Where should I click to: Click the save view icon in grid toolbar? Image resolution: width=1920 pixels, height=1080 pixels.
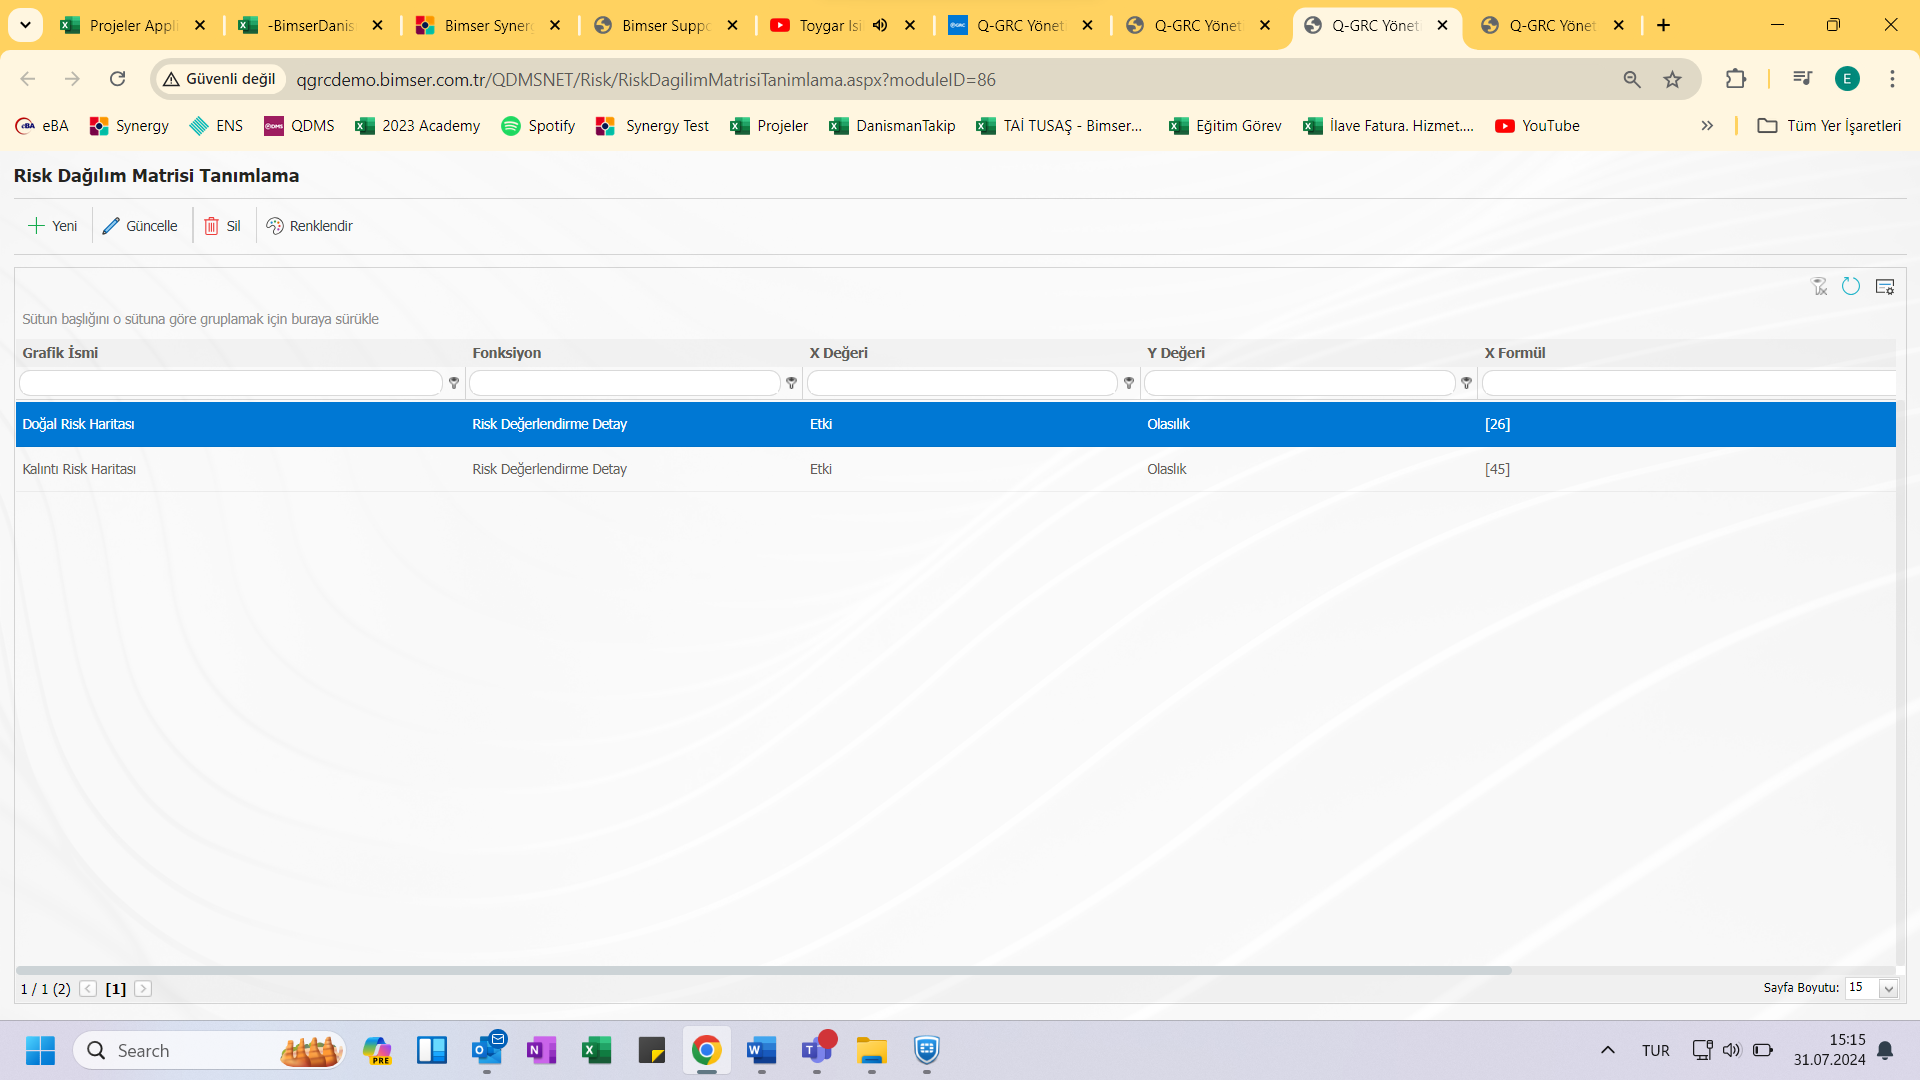click(1887, 285)
